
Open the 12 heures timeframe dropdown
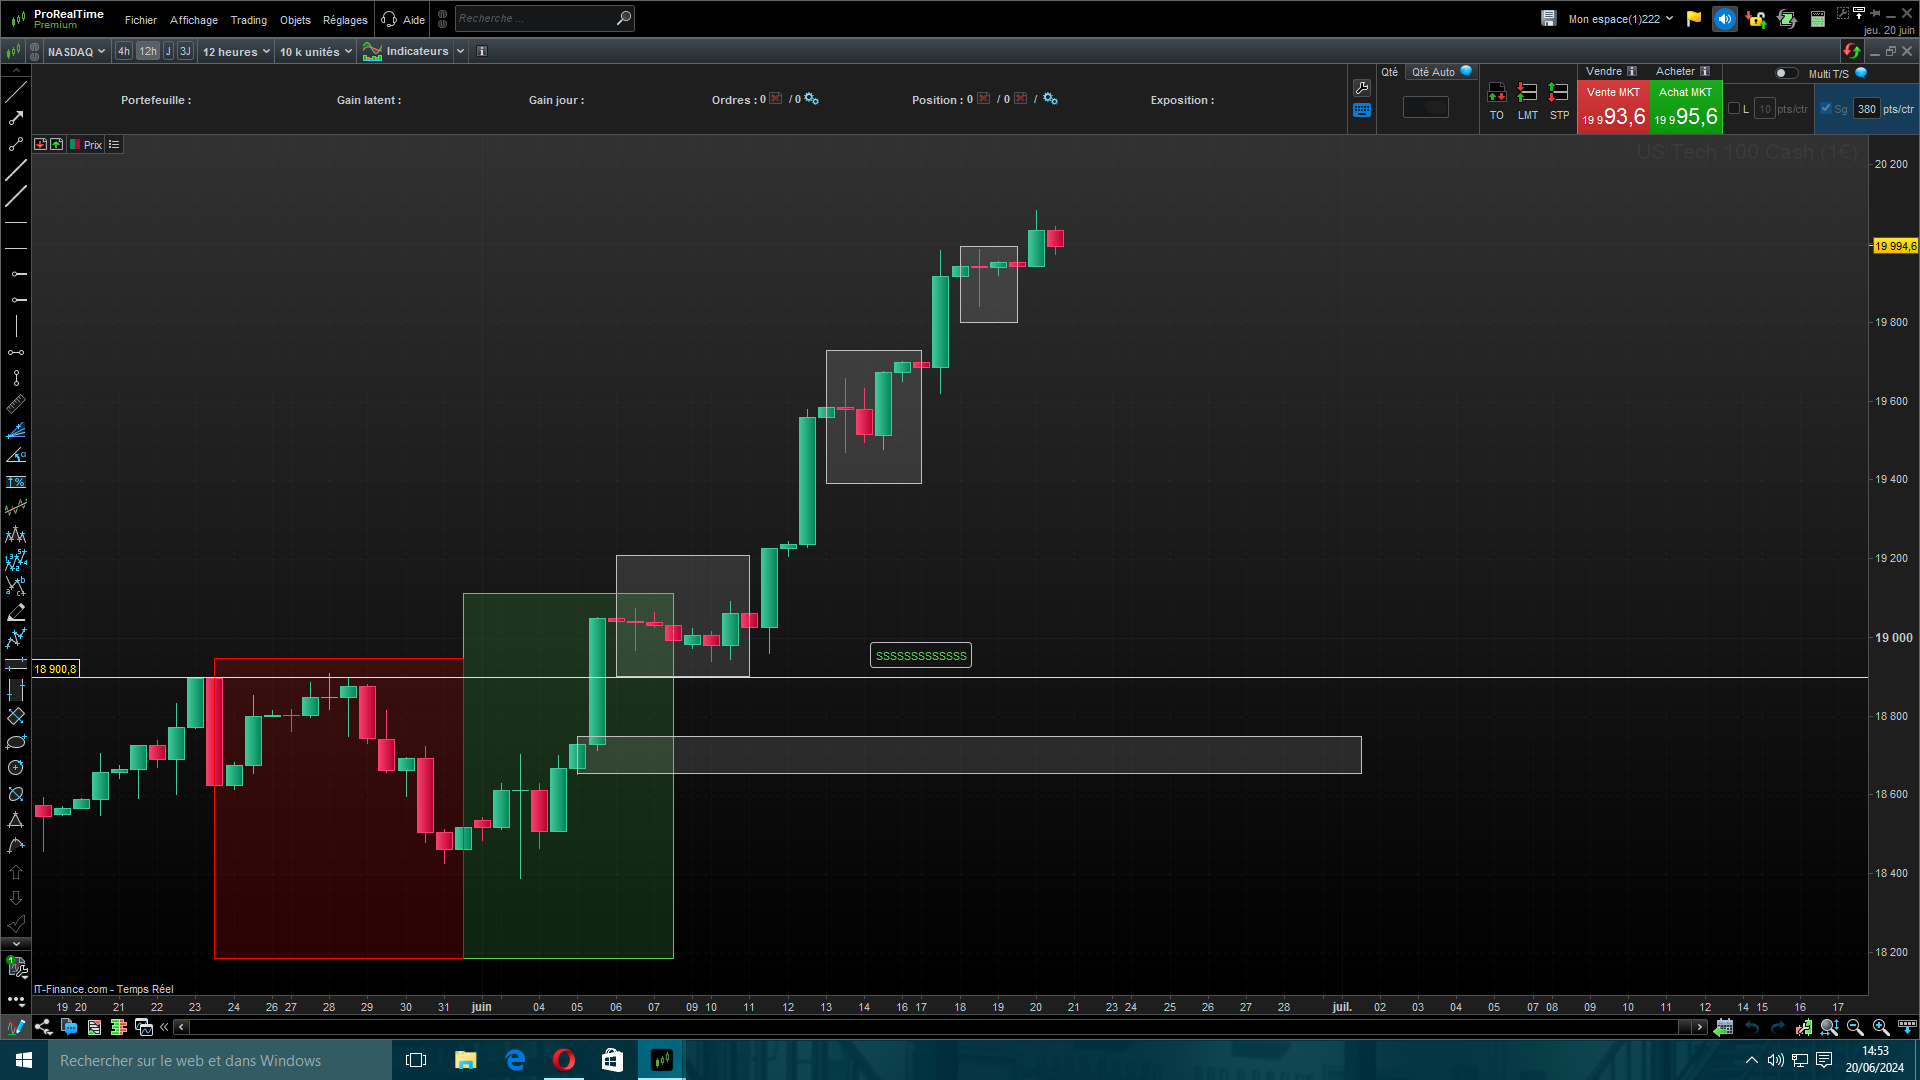coord(236,52)
